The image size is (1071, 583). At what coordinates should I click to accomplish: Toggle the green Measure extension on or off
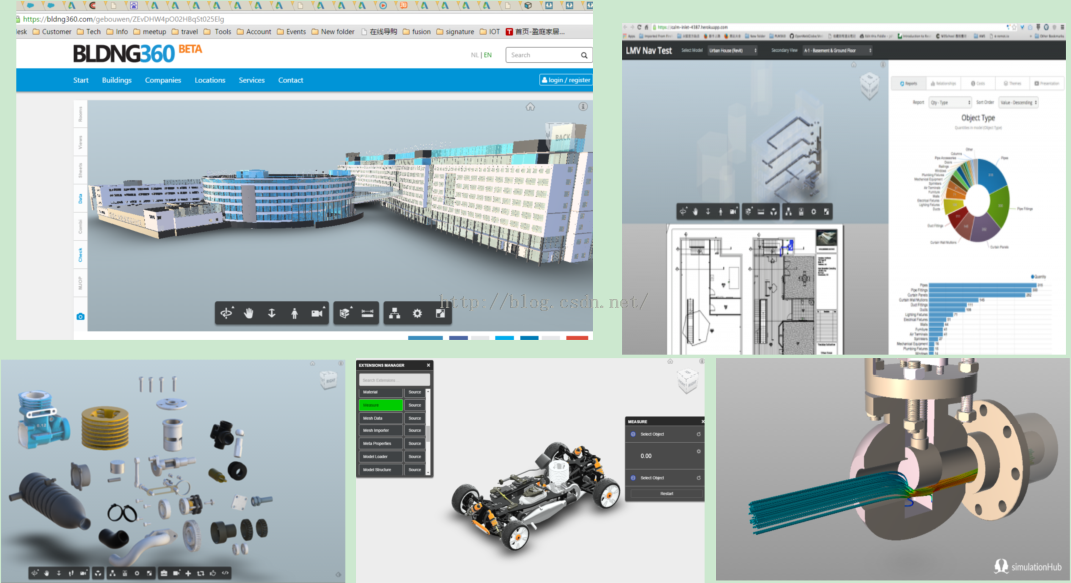click(380, 405)
